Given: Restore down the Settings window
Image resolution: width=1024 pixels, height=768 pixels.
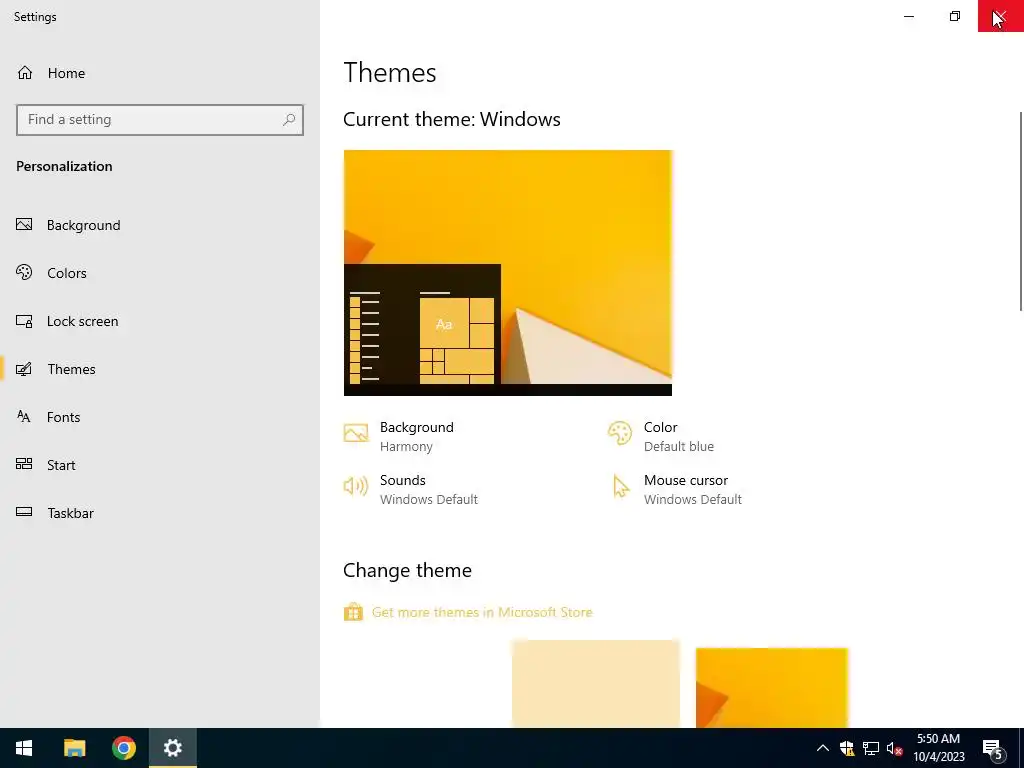Looking at the screenshot, I should pyautogui.click(x=955, y=16).
